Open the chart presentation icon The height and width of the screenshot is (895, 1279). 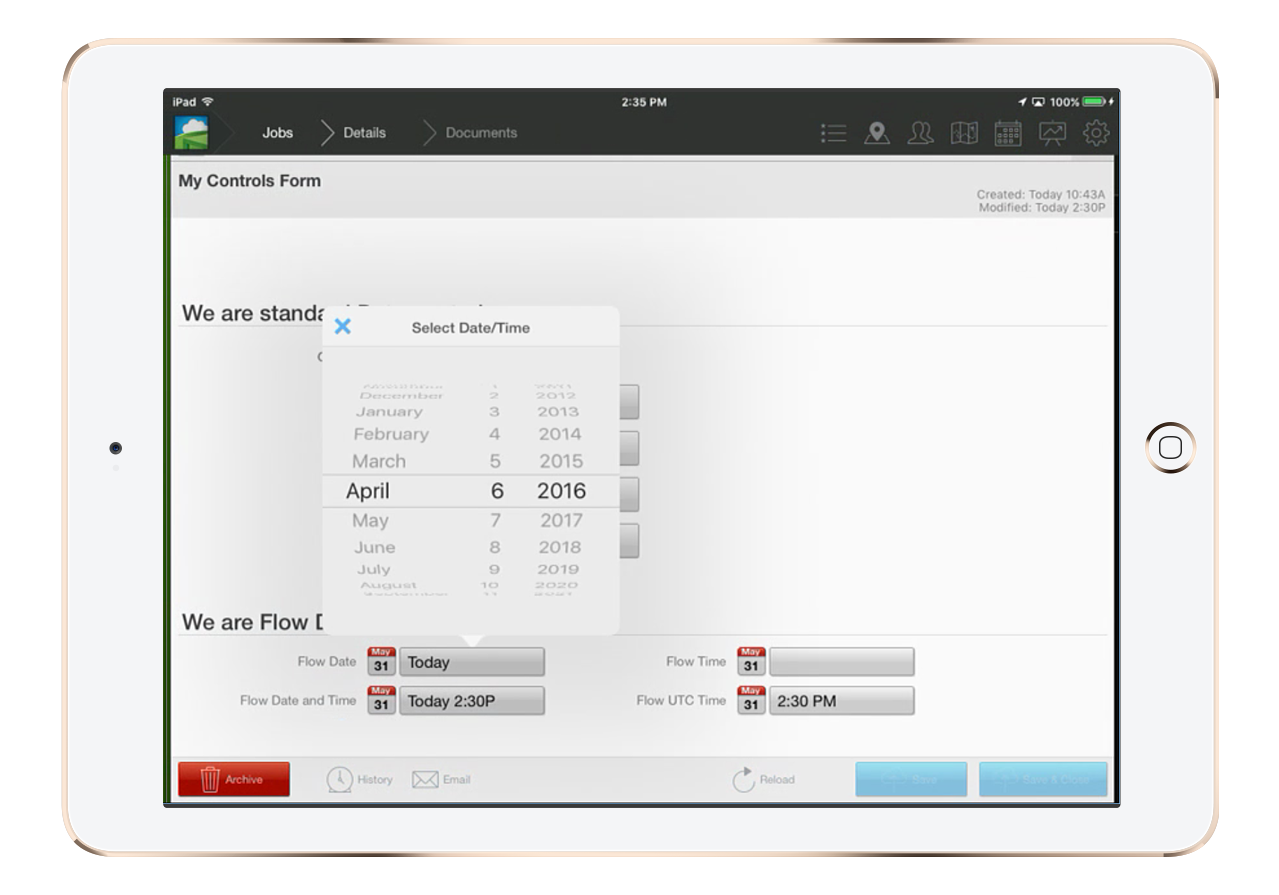tap(1052, 133)
